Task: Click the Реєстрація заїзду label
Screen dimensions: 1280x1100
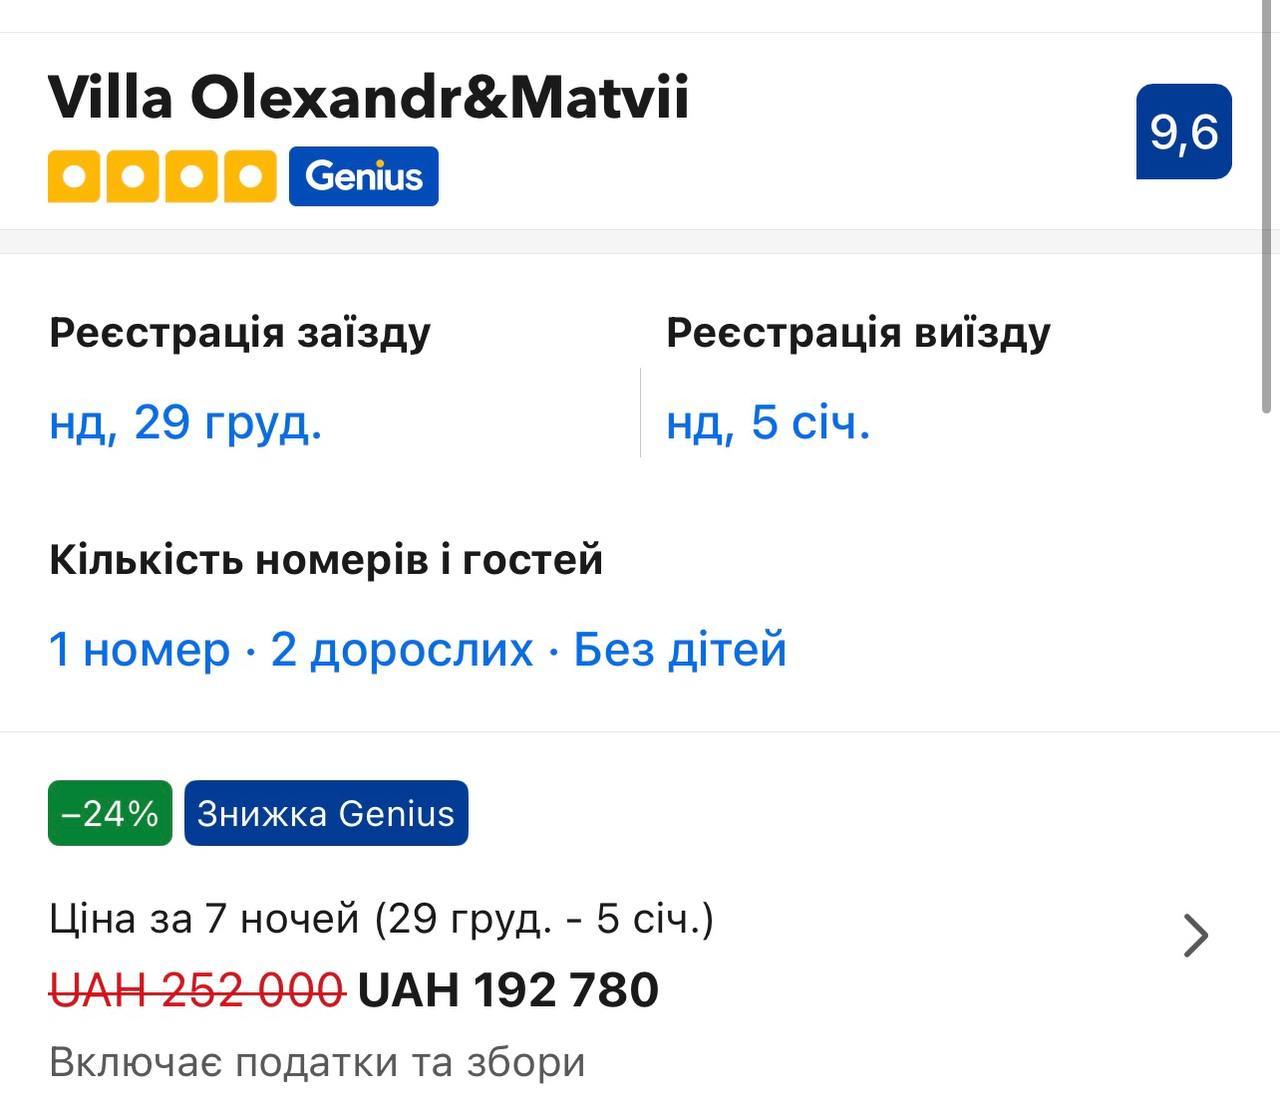Action: pos(240,333)
